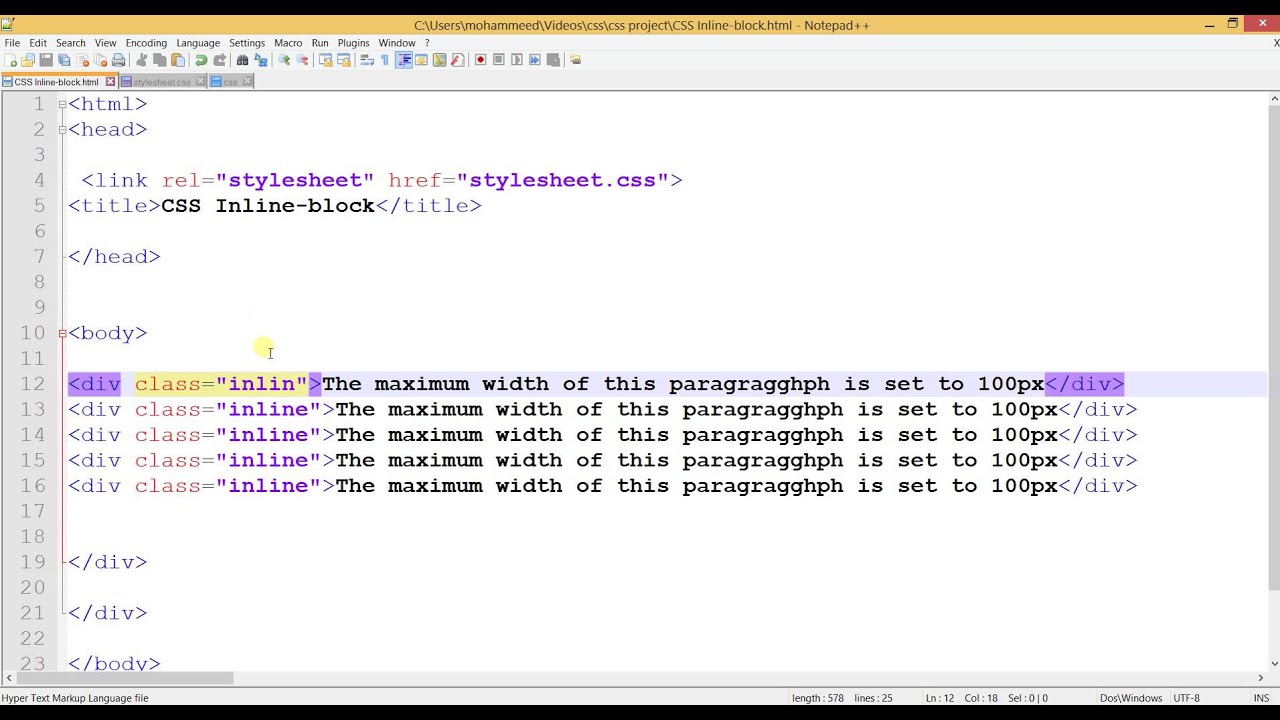This screenshot has height=720, width=1280.
Task: Click "Dos\Windows" in the status bar
Action: [x=1131, y=698]
